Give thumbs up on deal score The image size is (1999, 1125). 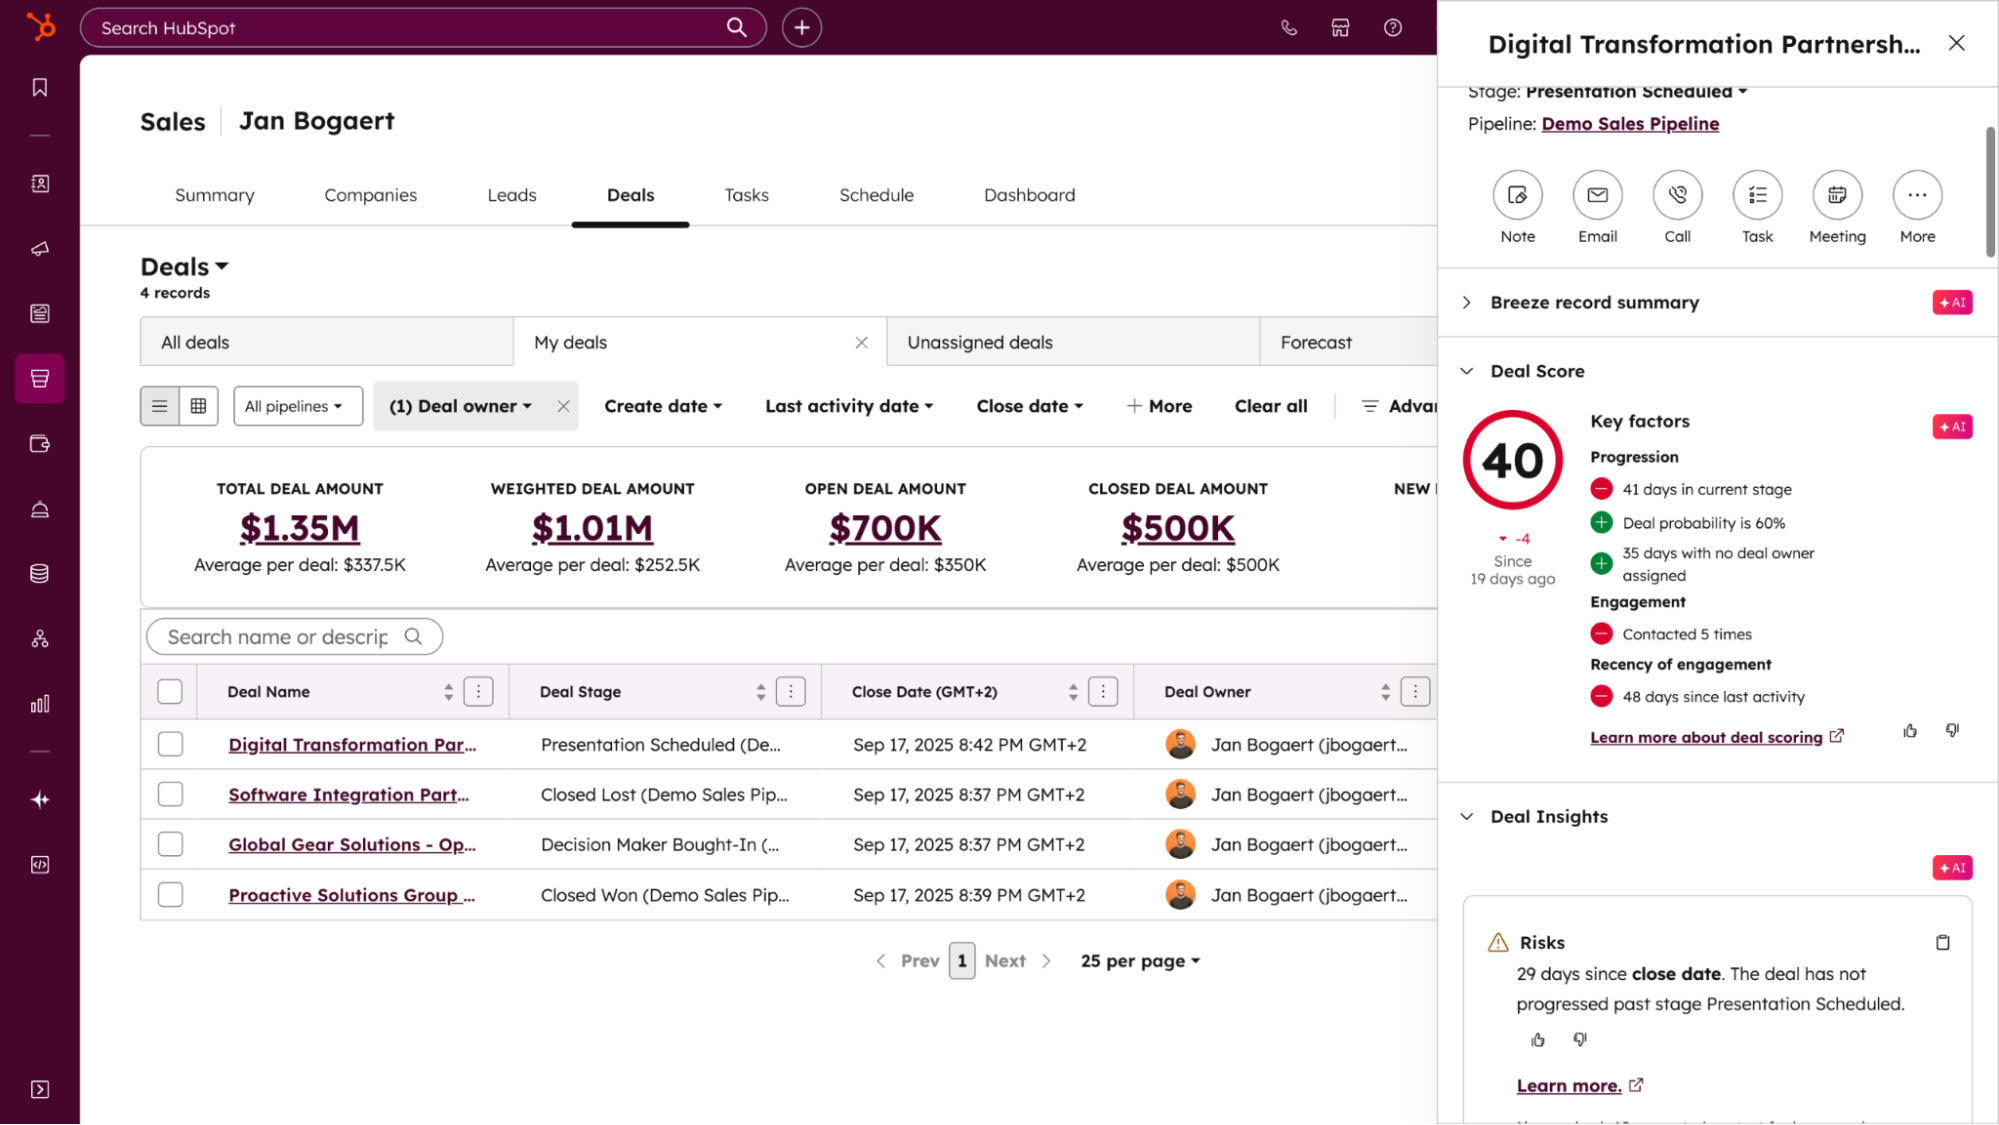pyautogui.click(x=1911, y=731)
